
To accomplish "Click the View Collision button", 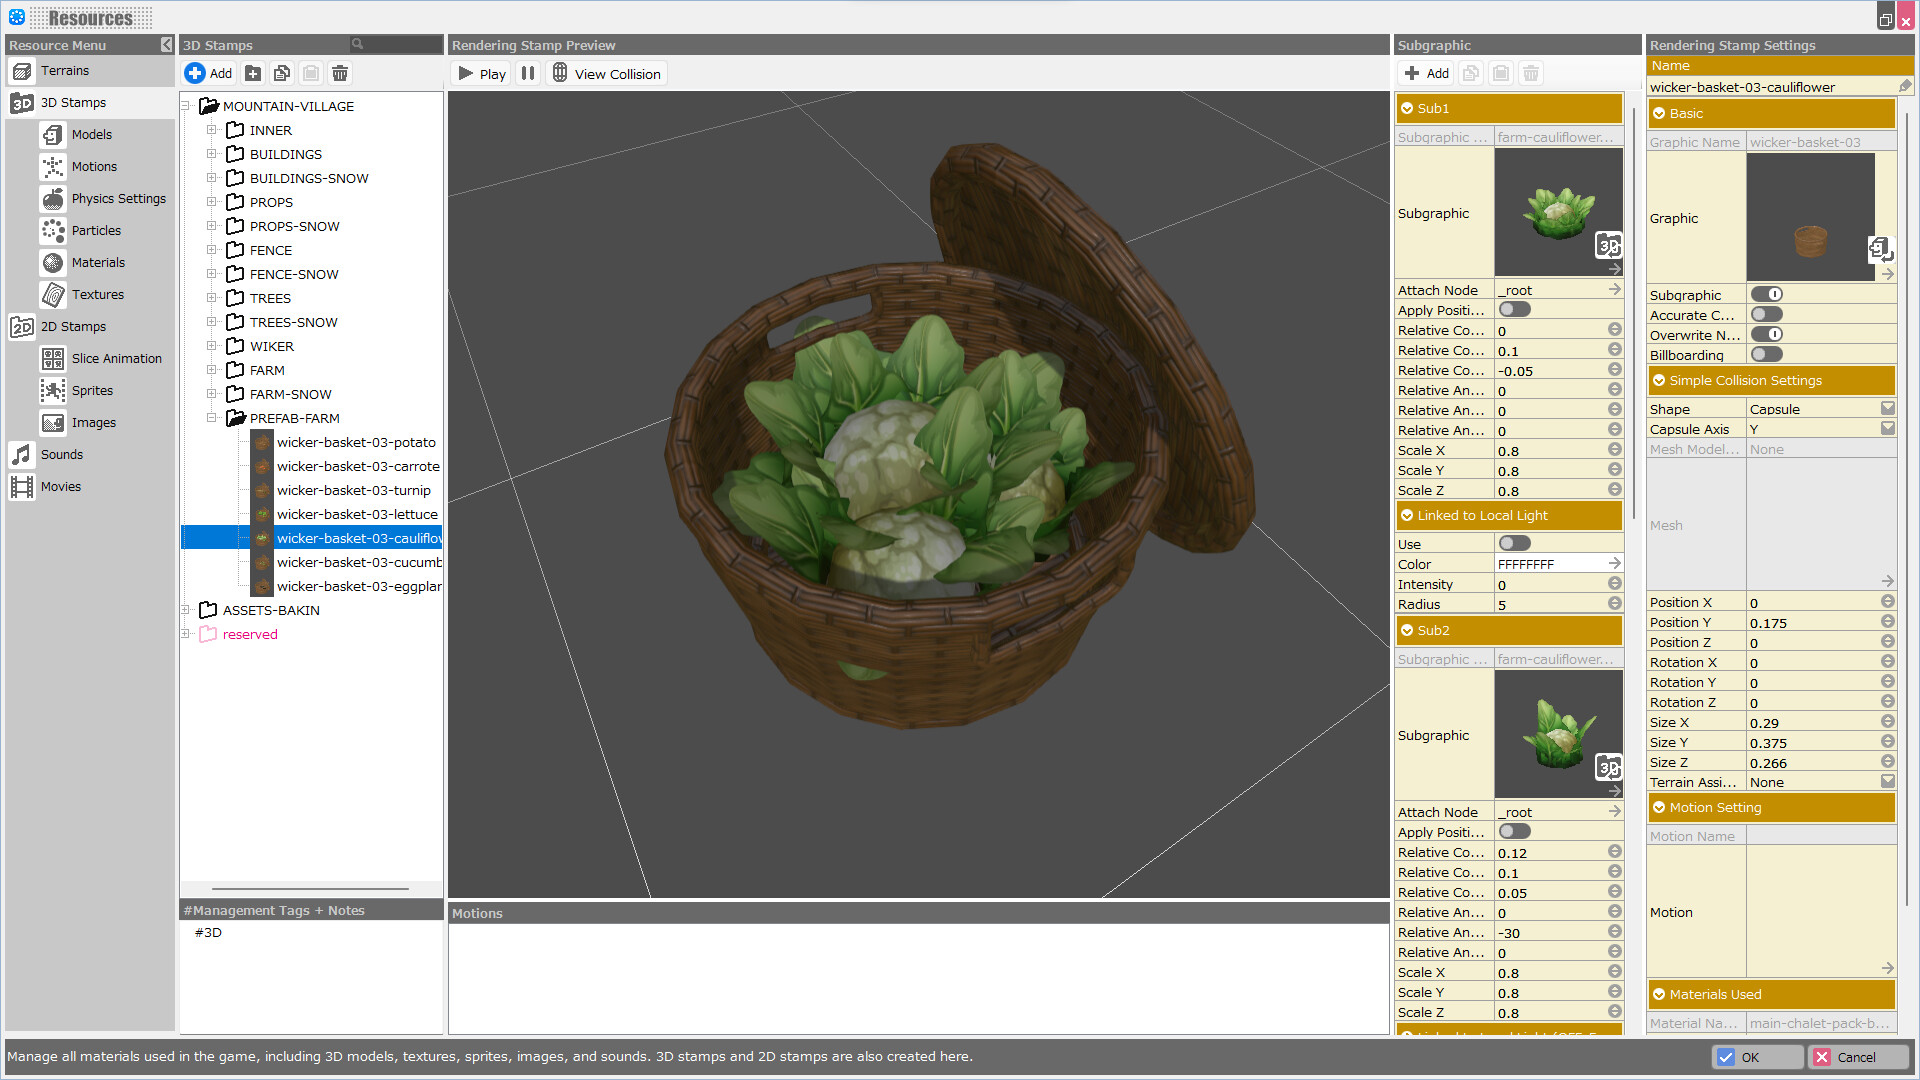I will click(x=607, y=73).
